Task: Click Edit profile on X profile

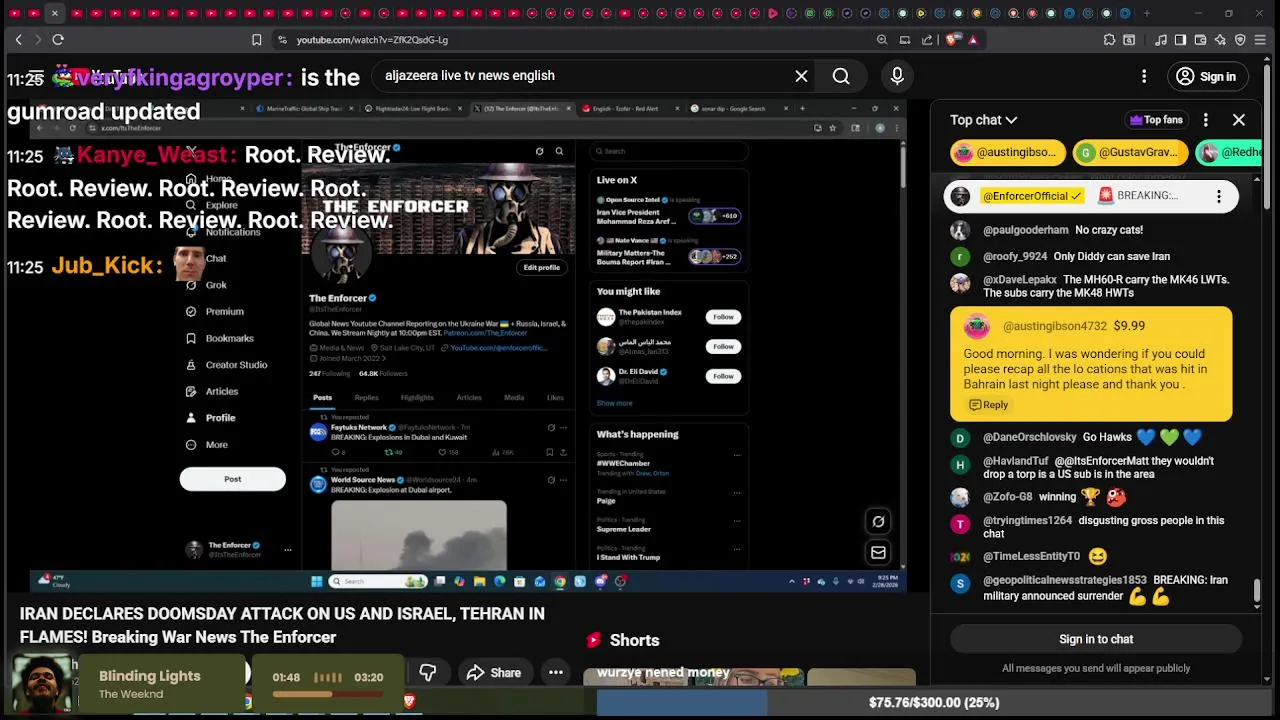Action: pyautogui.click(x=541, y=268)
